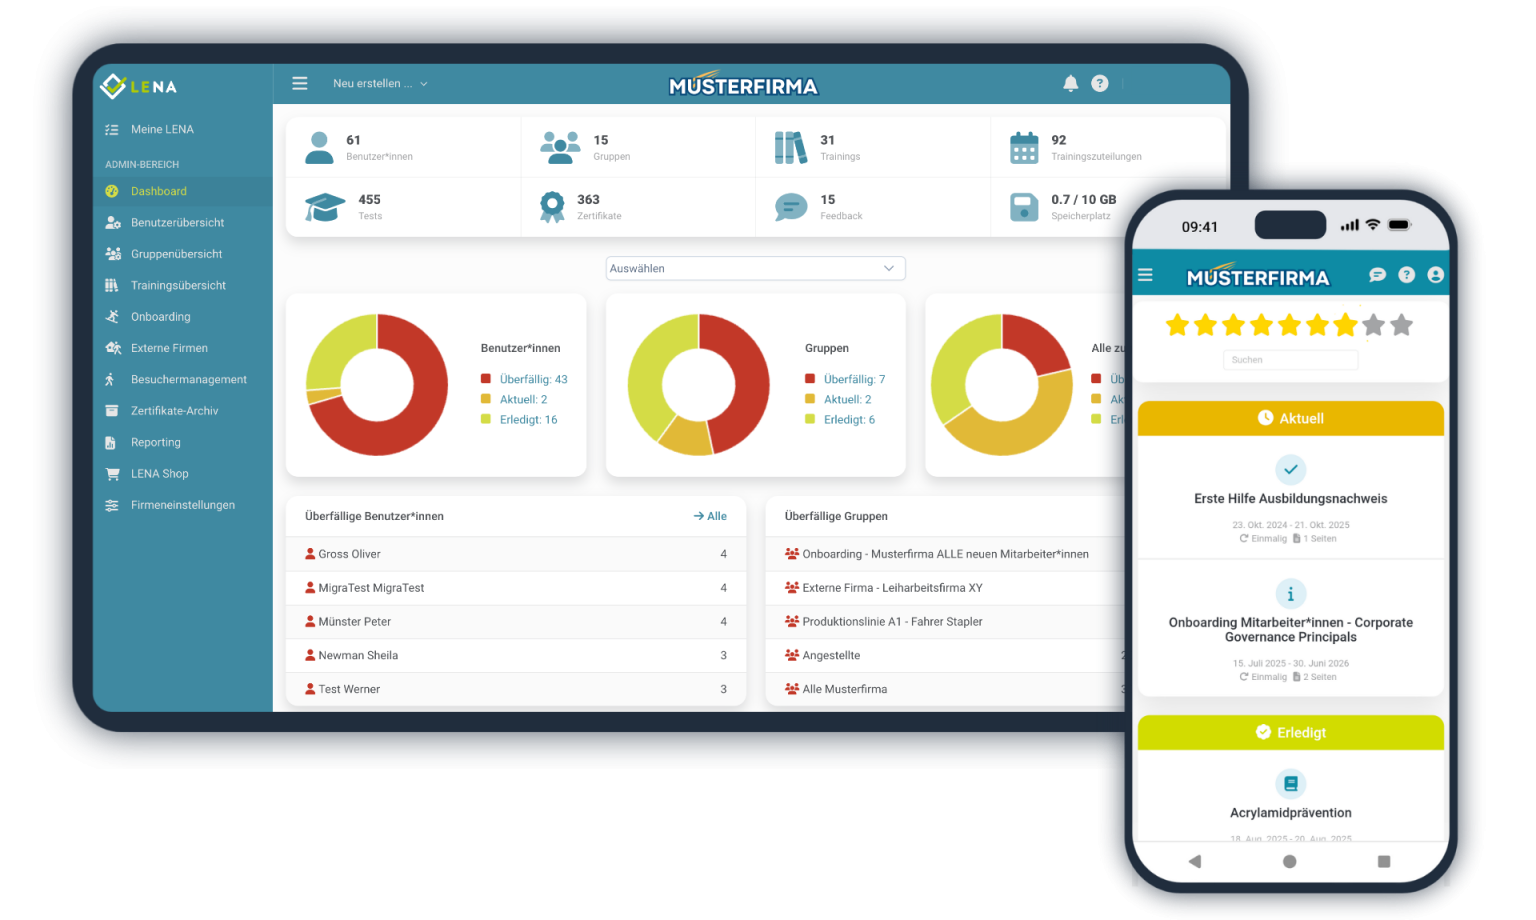Click the Erste Hilfe Ausbildungsnachweis training

[x=1290, y=499]
